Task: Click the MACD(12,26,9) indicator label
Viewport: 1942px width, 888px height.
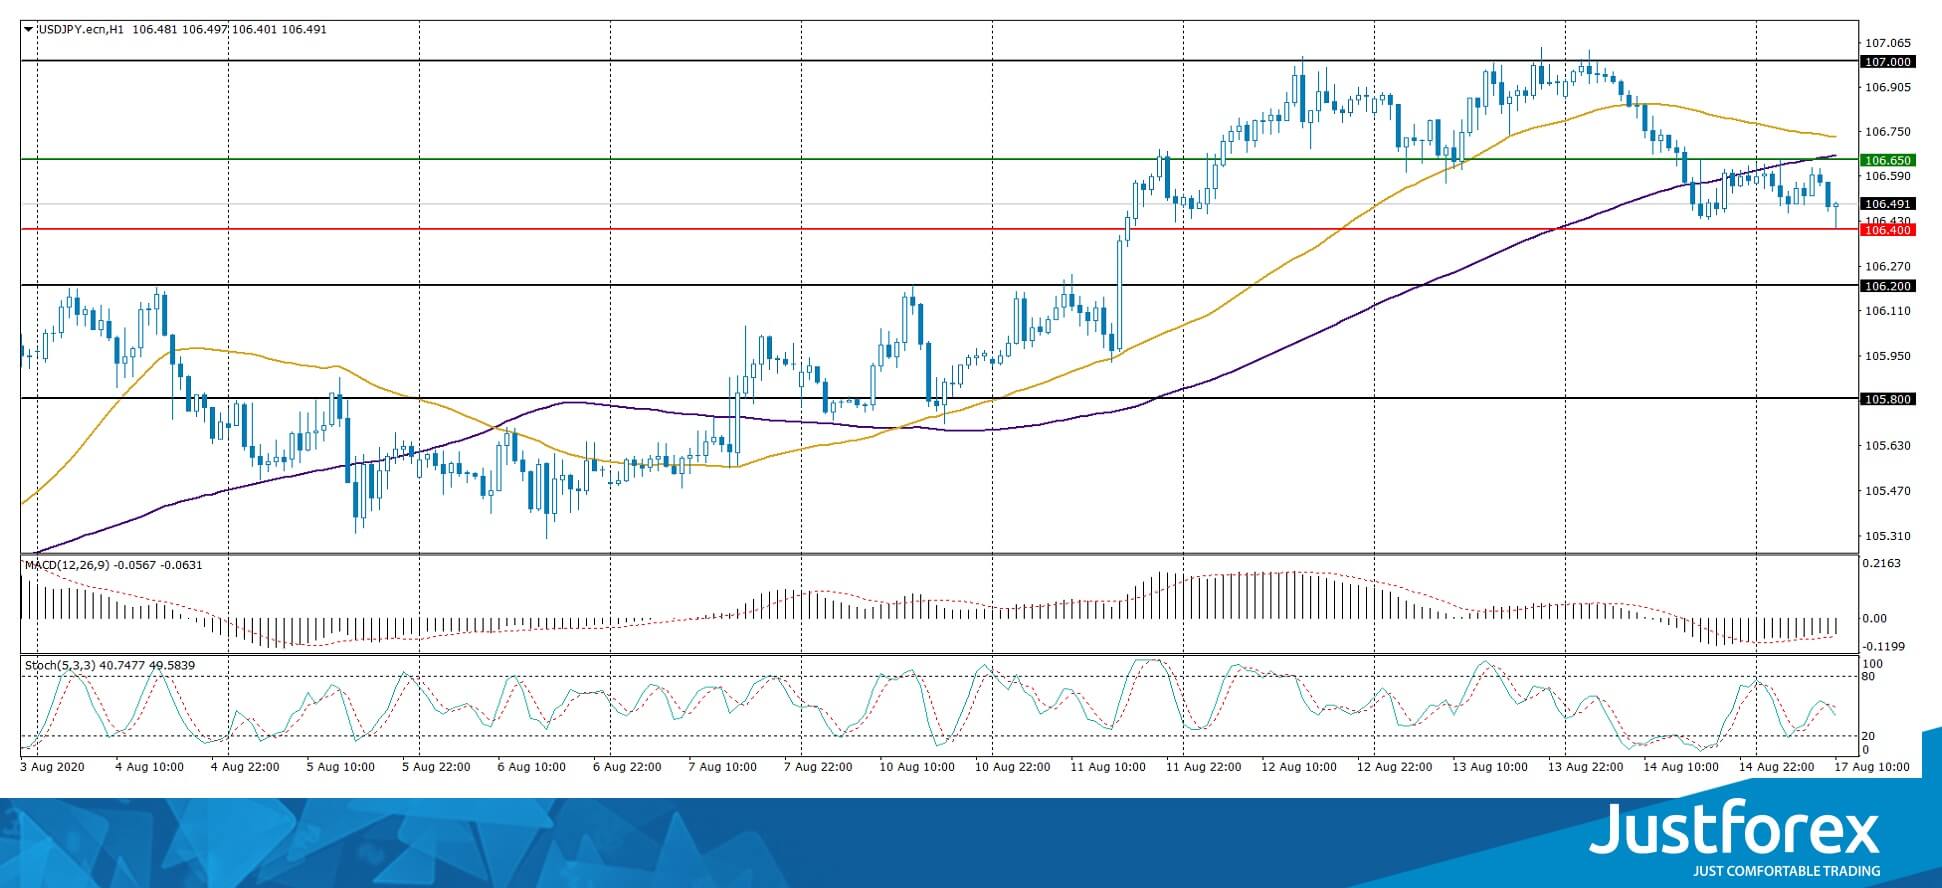Action: click(68, 565)
